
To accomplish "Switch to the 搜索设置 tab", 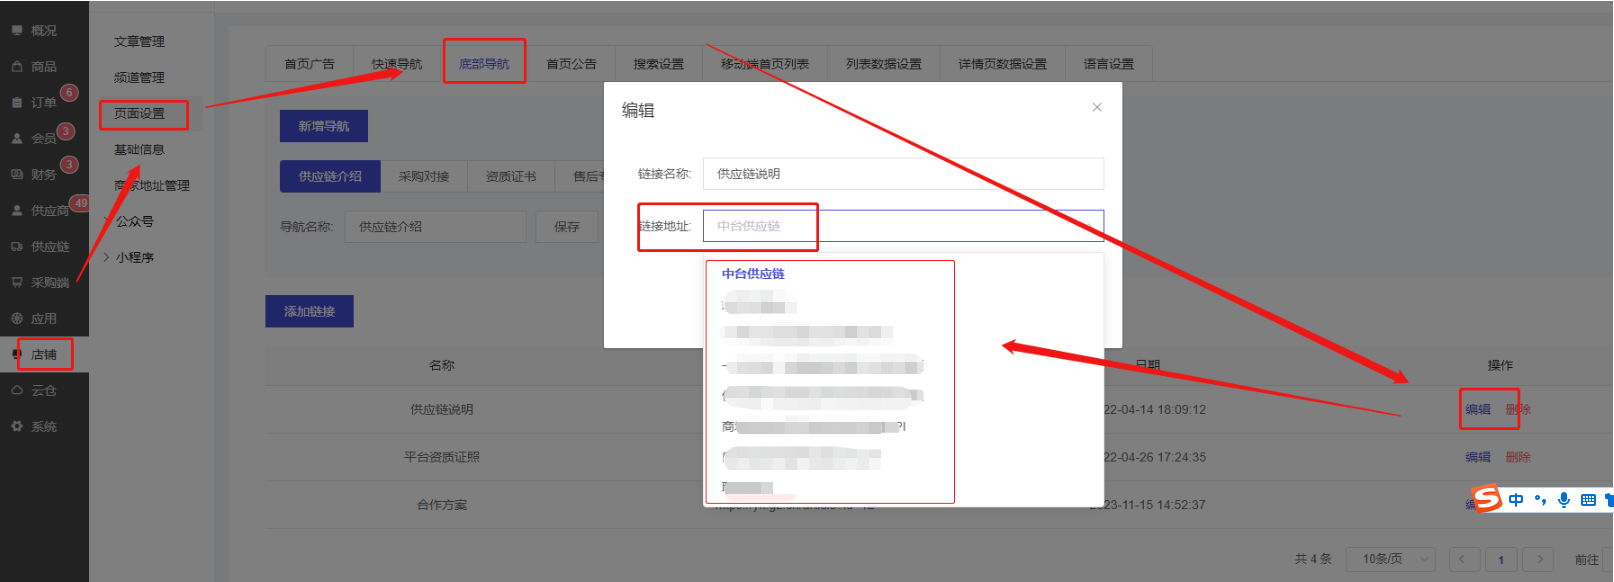I will tap(658, 64).
